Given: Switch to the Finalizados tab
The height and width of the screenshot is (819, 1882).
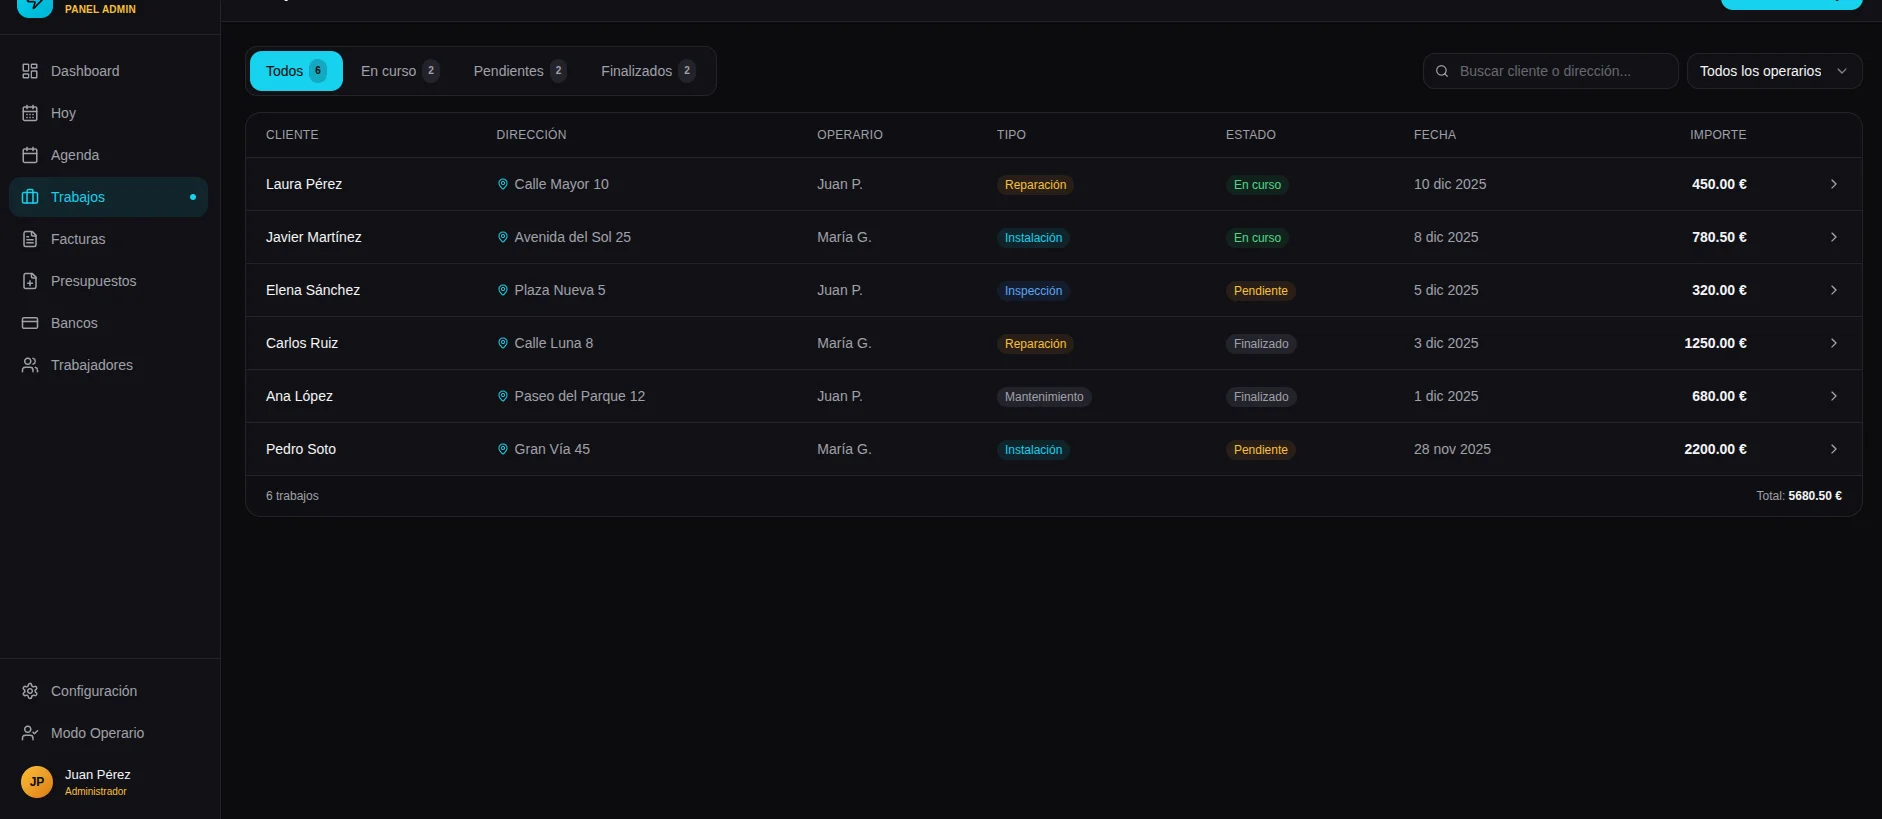Looking at the screenshot, I should click(648, 71).
